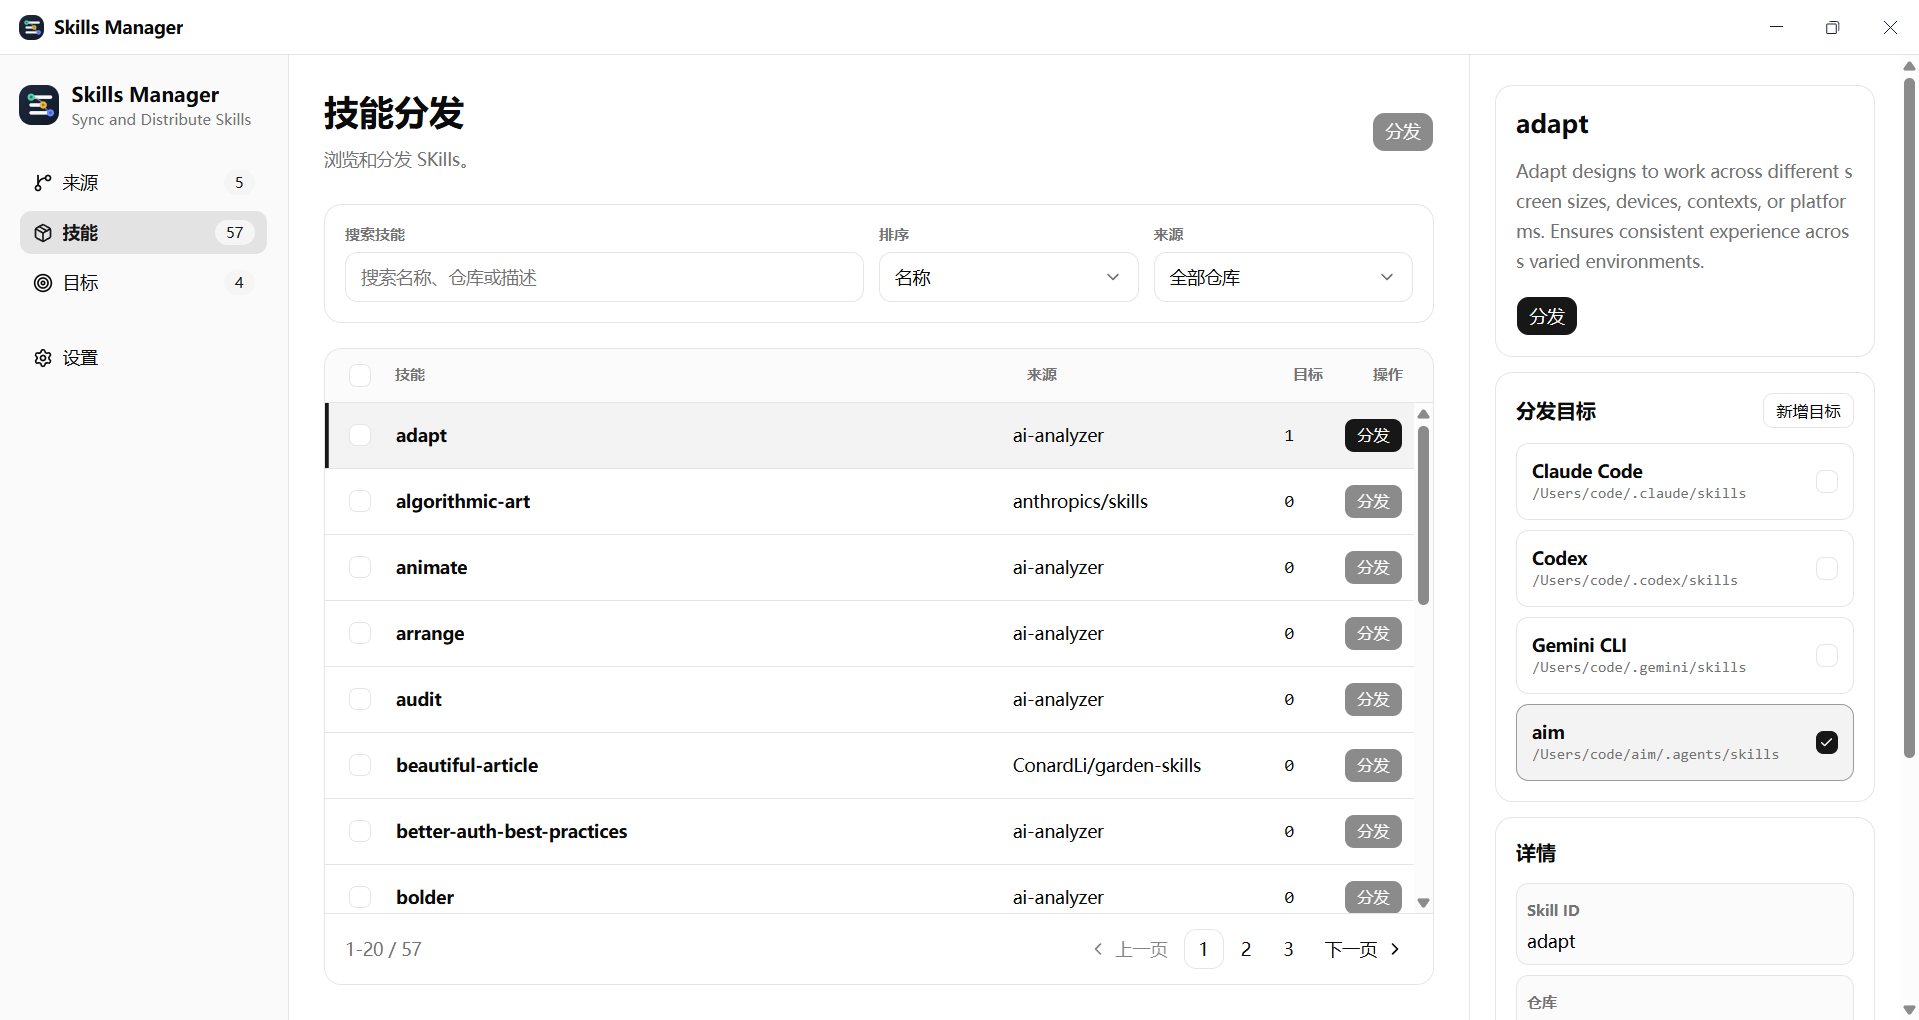
Task: Click 分发 button in adapt detail panel
Action: 1546,316
